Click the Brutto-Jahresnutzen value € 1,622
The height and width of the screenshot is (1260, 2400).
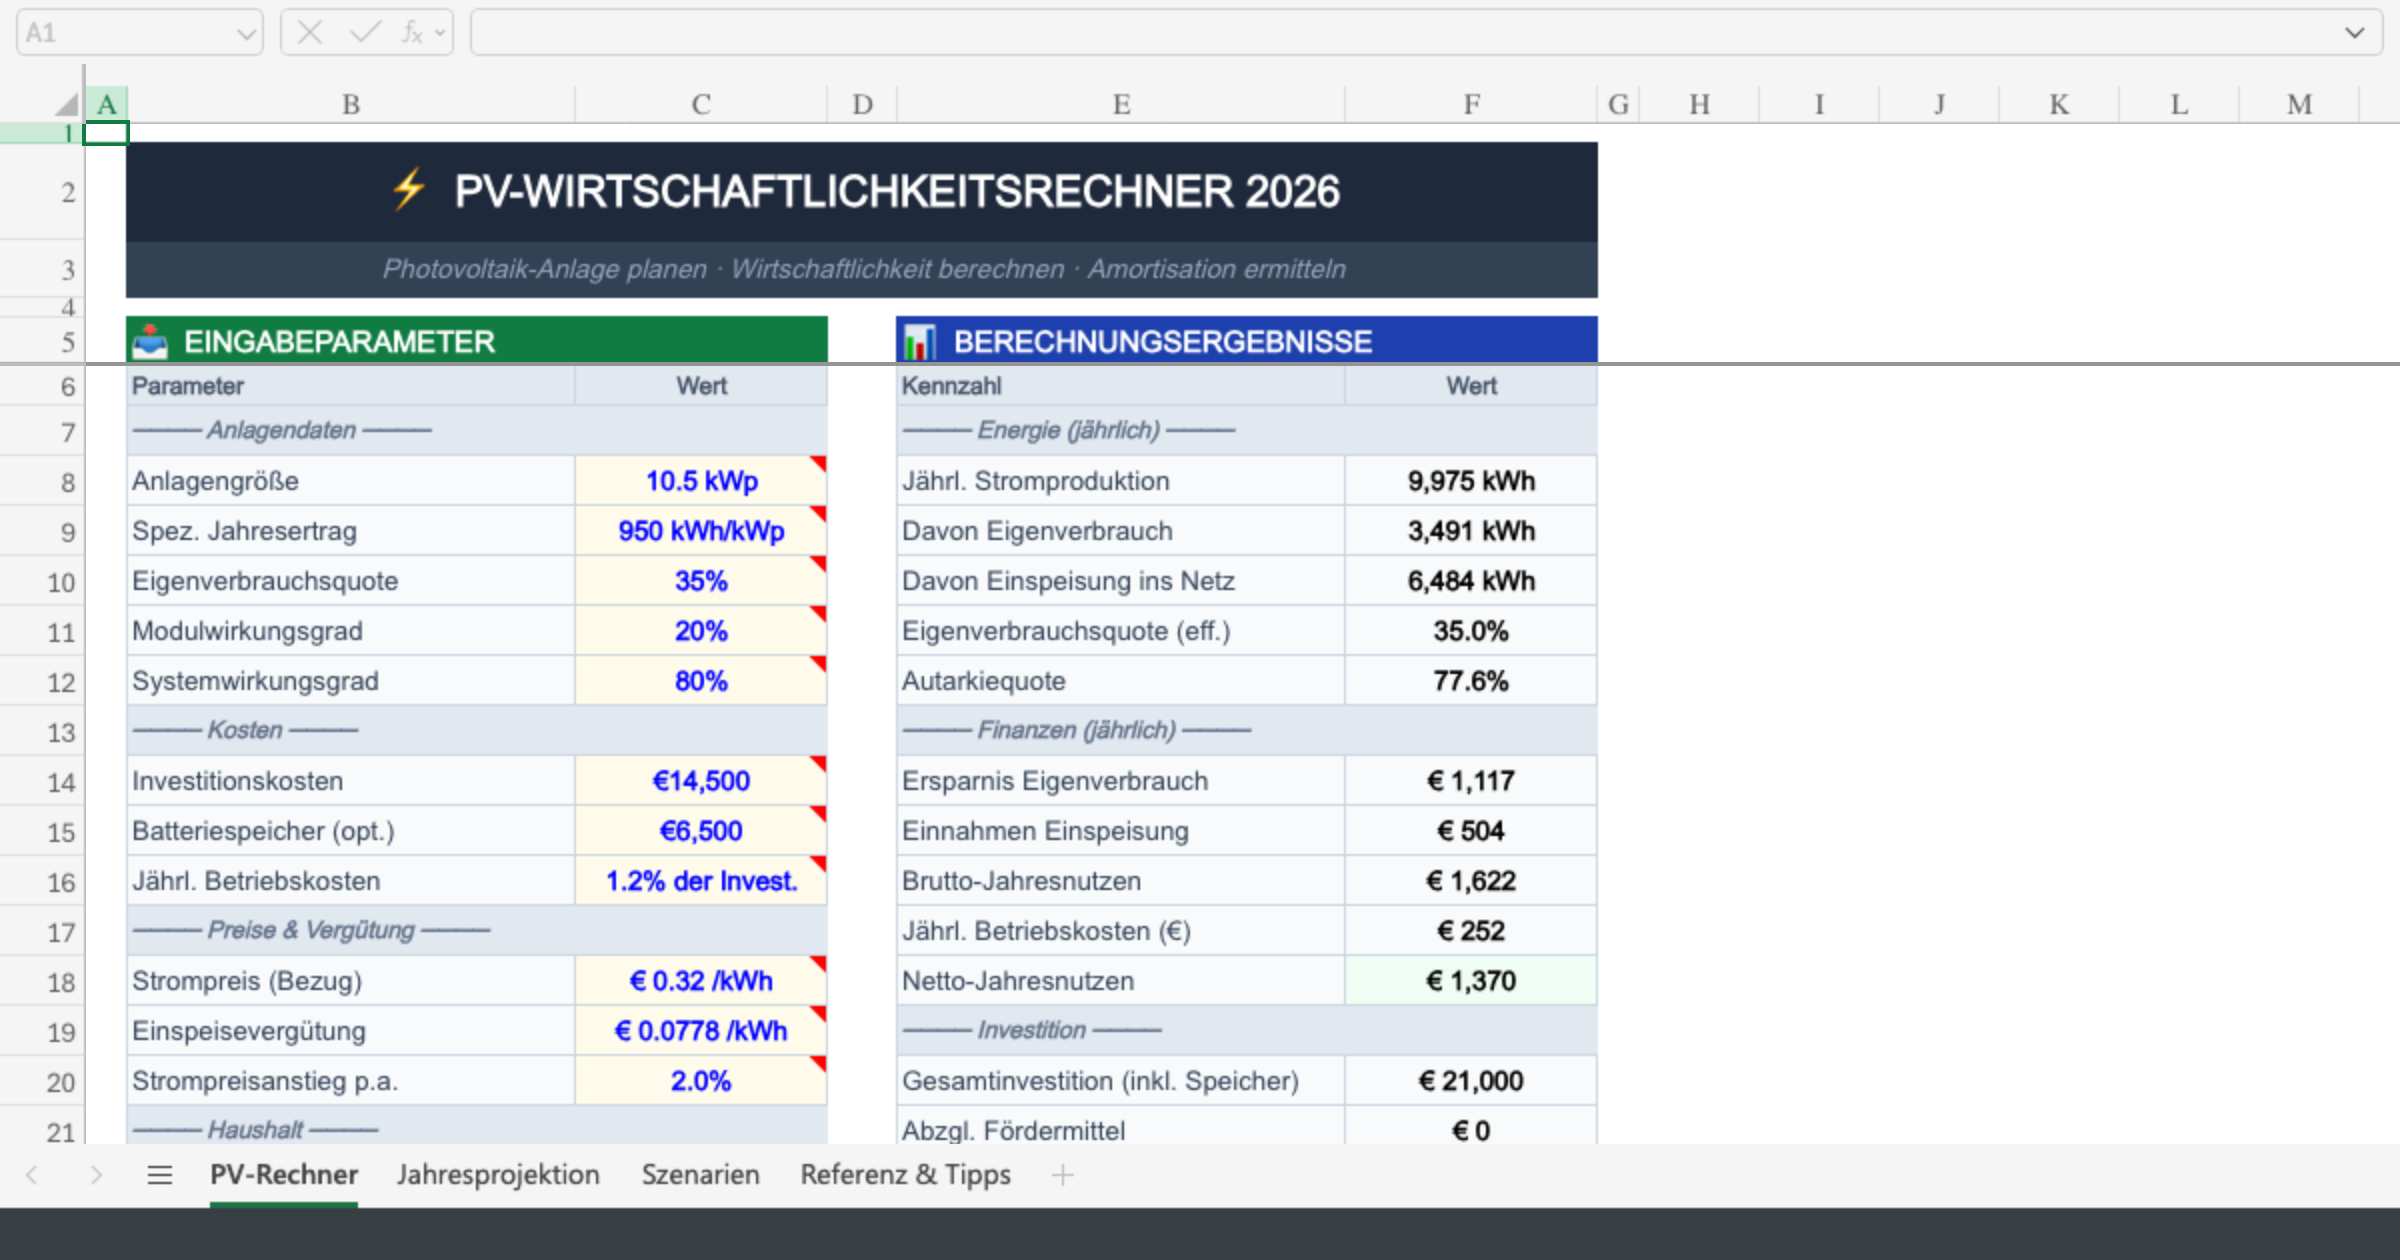point(1471,881)
